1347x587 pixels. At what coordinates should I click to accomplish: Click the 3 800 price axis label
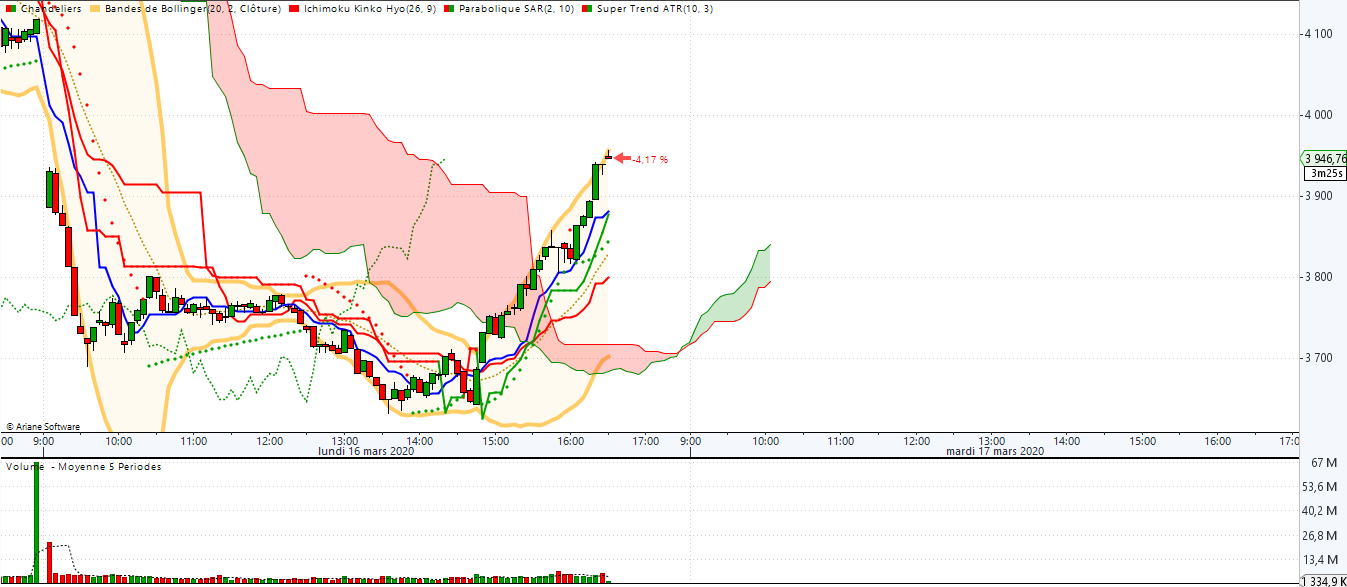pyautogui.click(x=1318, y=277)
